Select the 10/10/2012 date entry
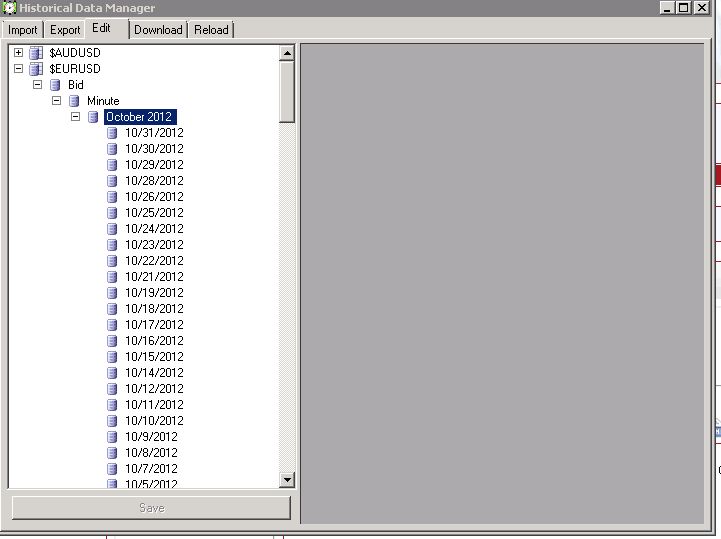721x539 pixels. point(154,420)
